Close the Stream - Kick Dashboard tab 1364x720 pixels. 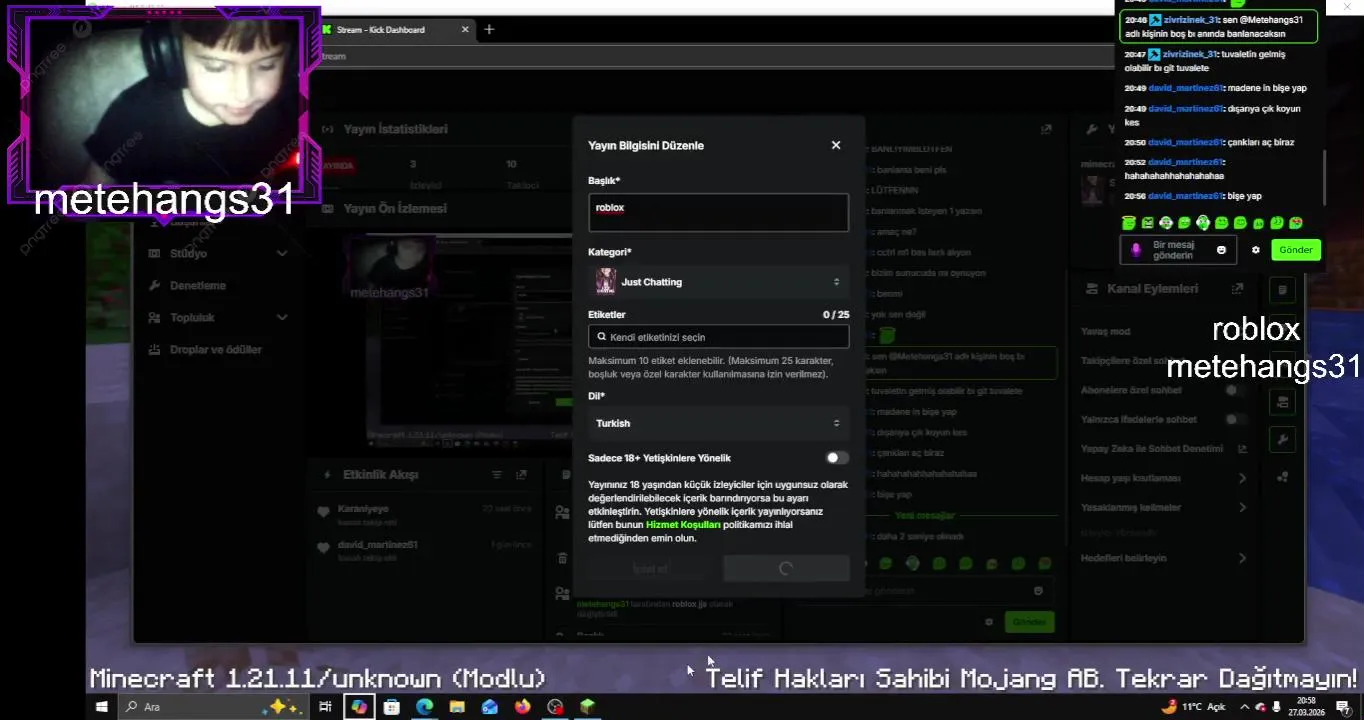(x=465, y=30)
